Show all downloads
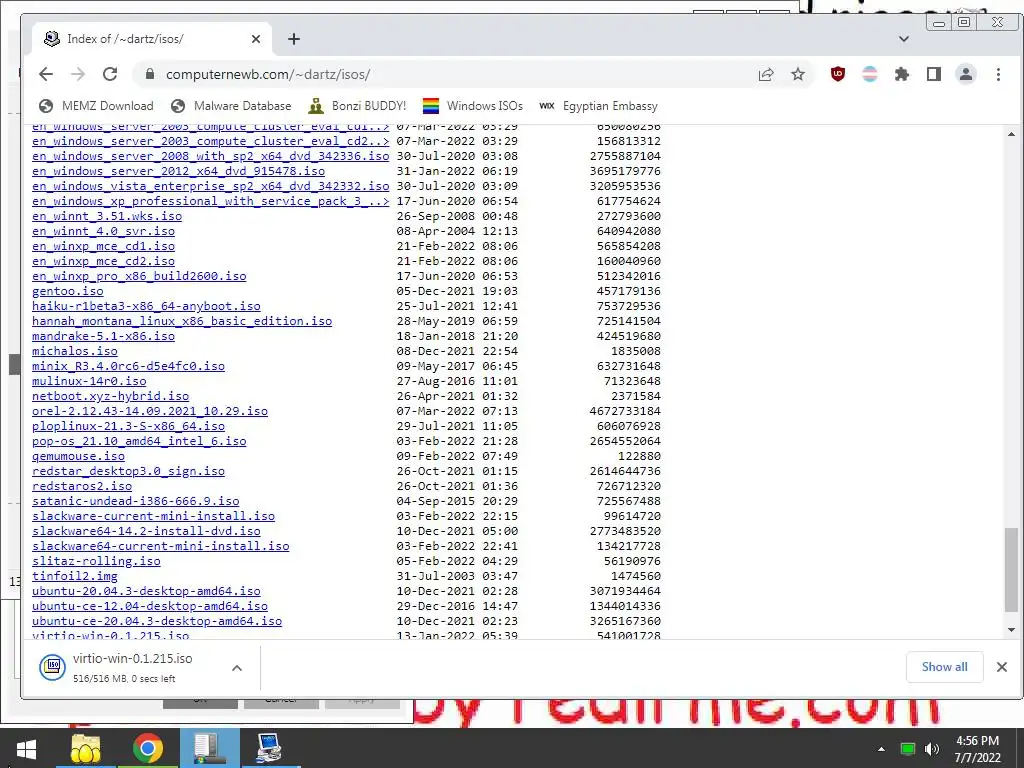This screenshot has height=768, width=1024. coord(944,667)
